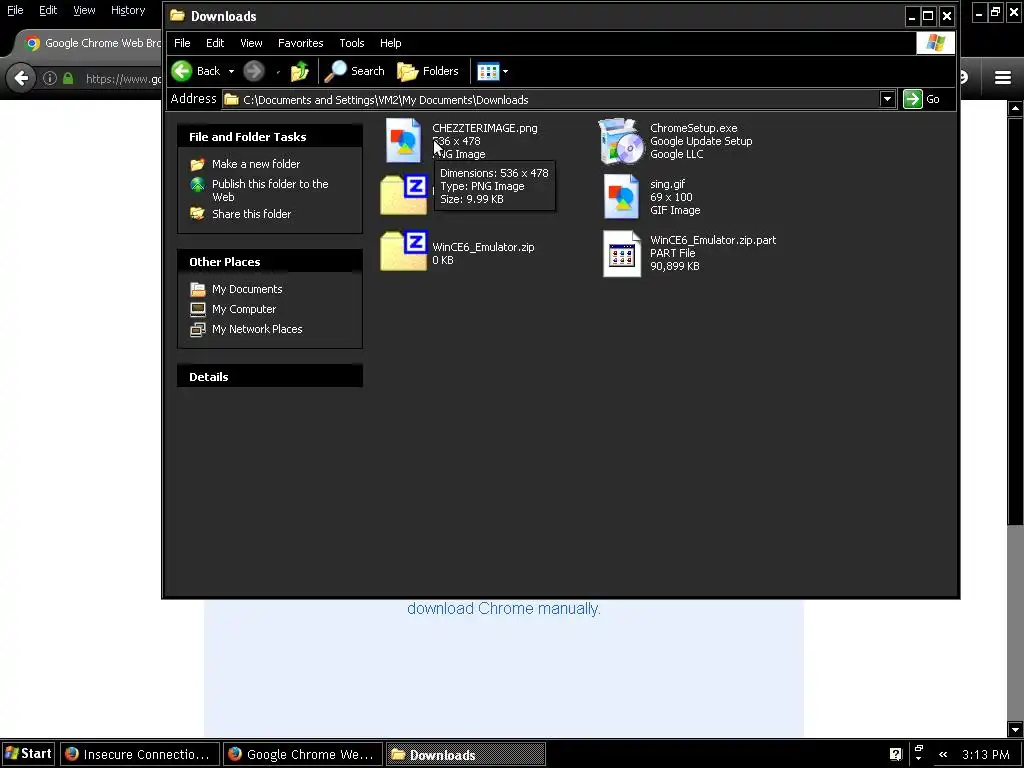Click Publish this folder to the Web
This screenshot has width=1024, height=768.
[270, 190]
